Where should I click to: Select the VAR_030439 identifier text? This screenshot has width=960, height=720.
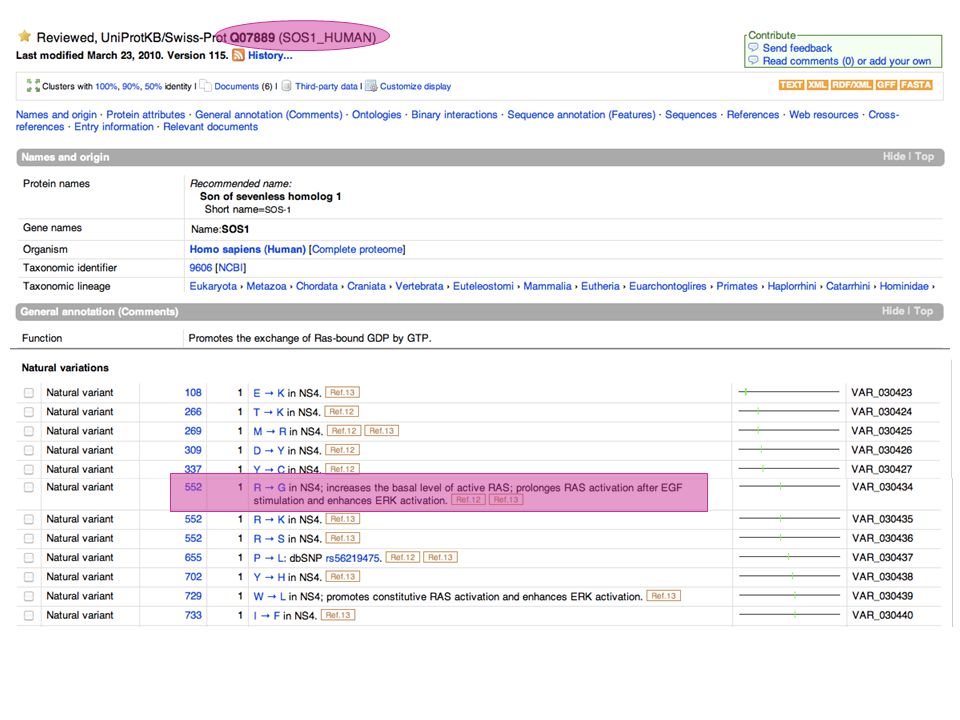(x=882, y=596)
